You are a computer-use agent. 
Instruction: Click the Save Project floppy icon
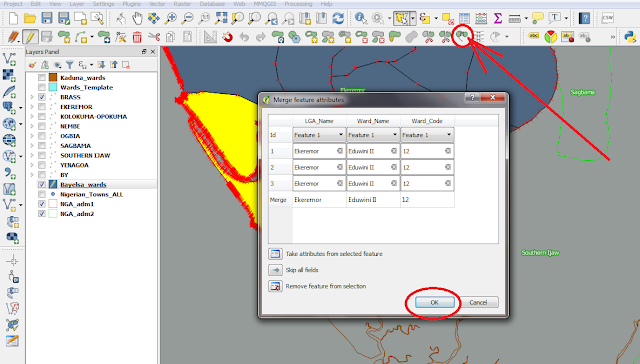point(47,18)
